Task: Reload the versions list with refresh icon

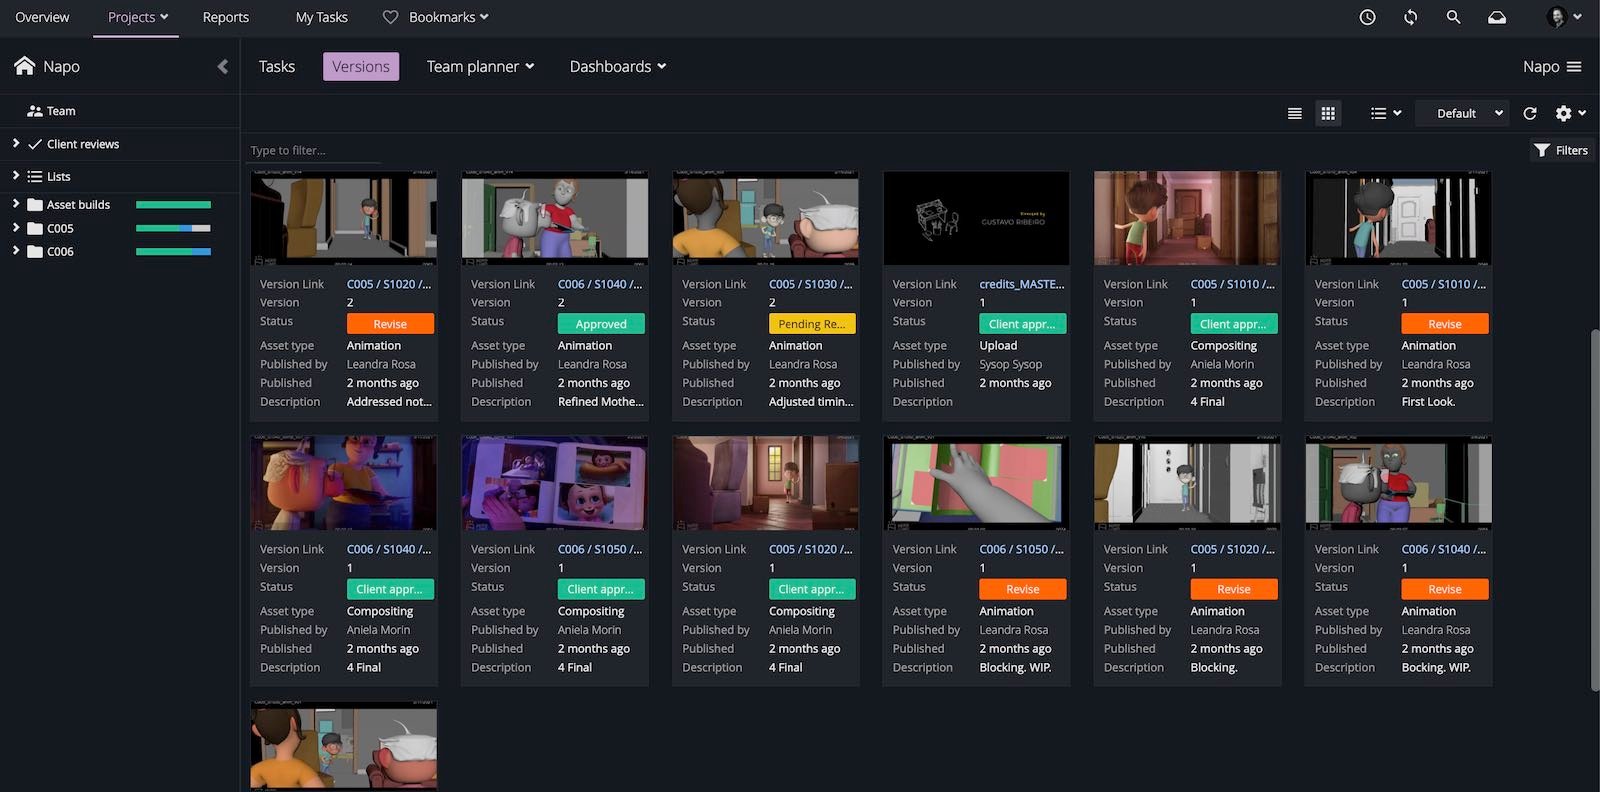Action: (x=1529, y=113)
